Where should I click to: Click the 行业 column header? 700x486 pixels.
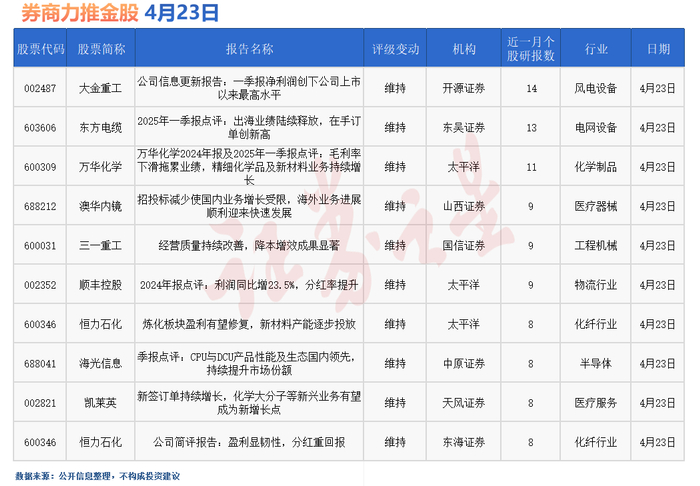tap(596, 49)
